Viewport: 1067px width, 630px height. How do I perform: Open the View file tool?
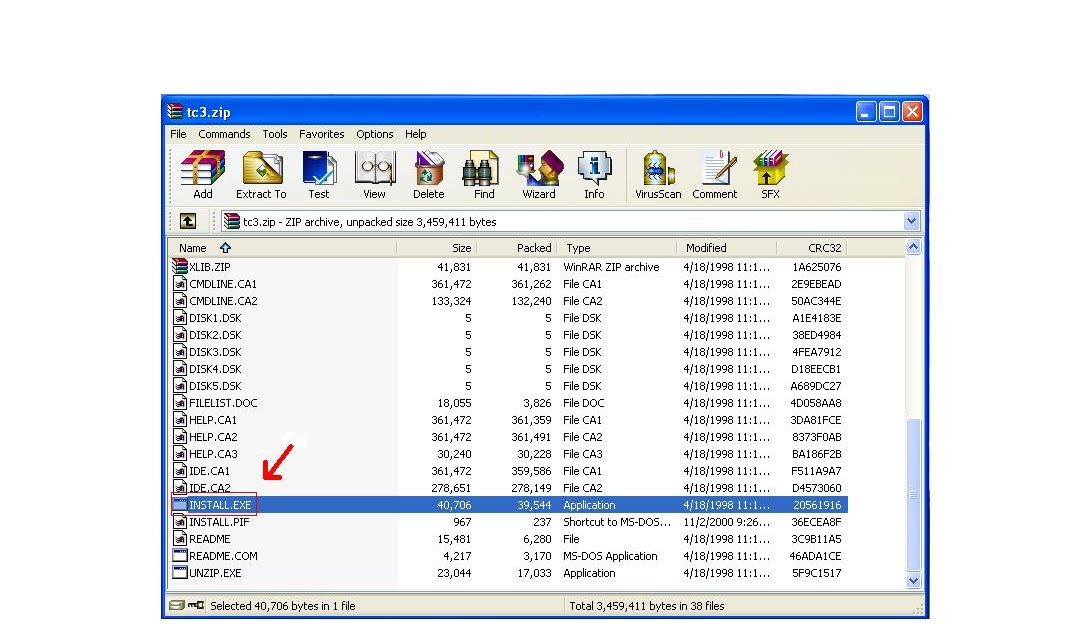(x=374, y=175)
